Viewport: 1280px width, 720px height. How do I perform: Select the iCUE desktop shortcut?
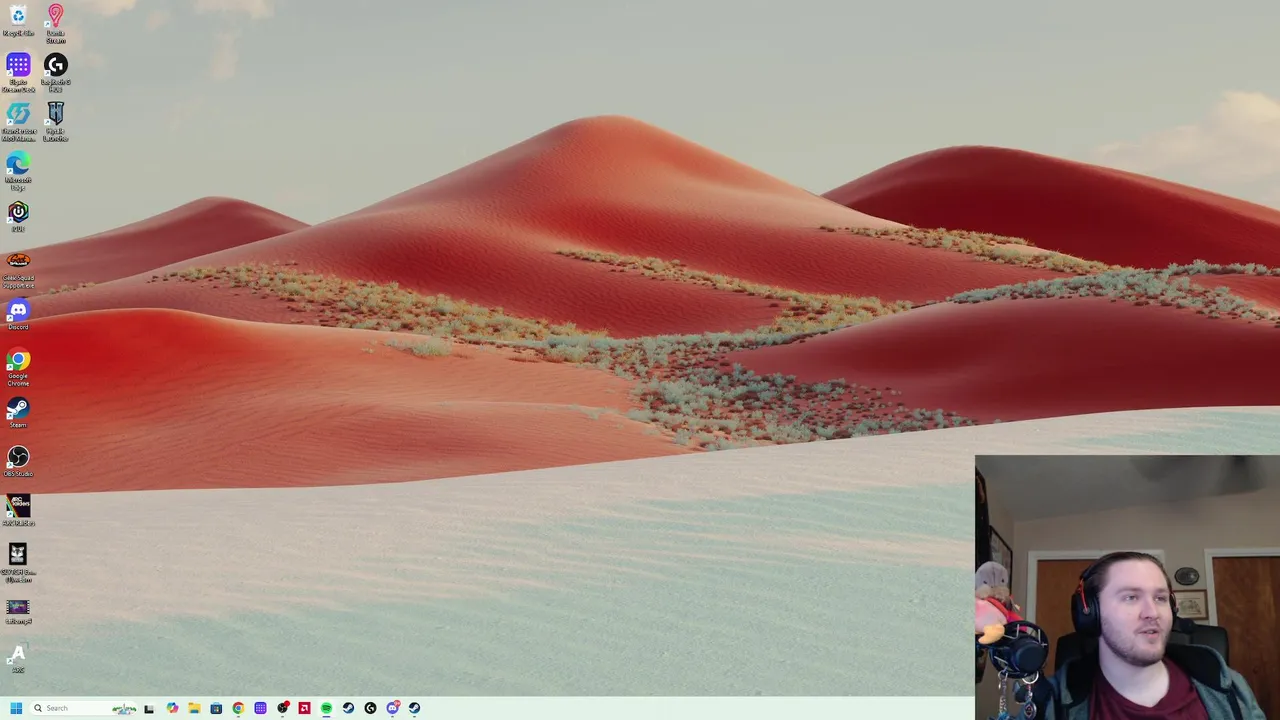coord(18,216)
